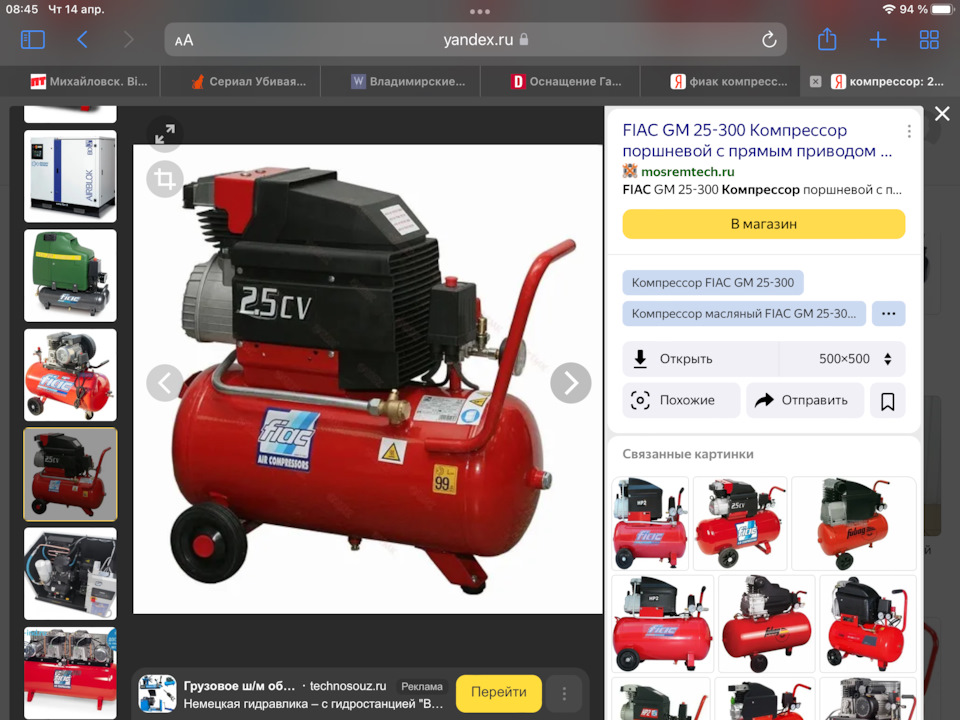Open the Грузовое ш/м об… ad link

pos(239,686)
